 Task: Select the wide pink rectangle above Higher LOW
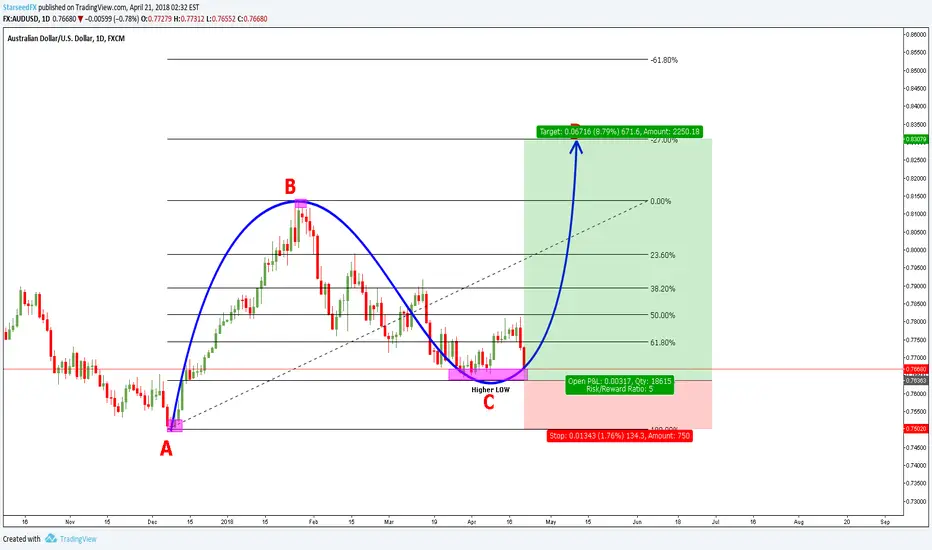487,374
